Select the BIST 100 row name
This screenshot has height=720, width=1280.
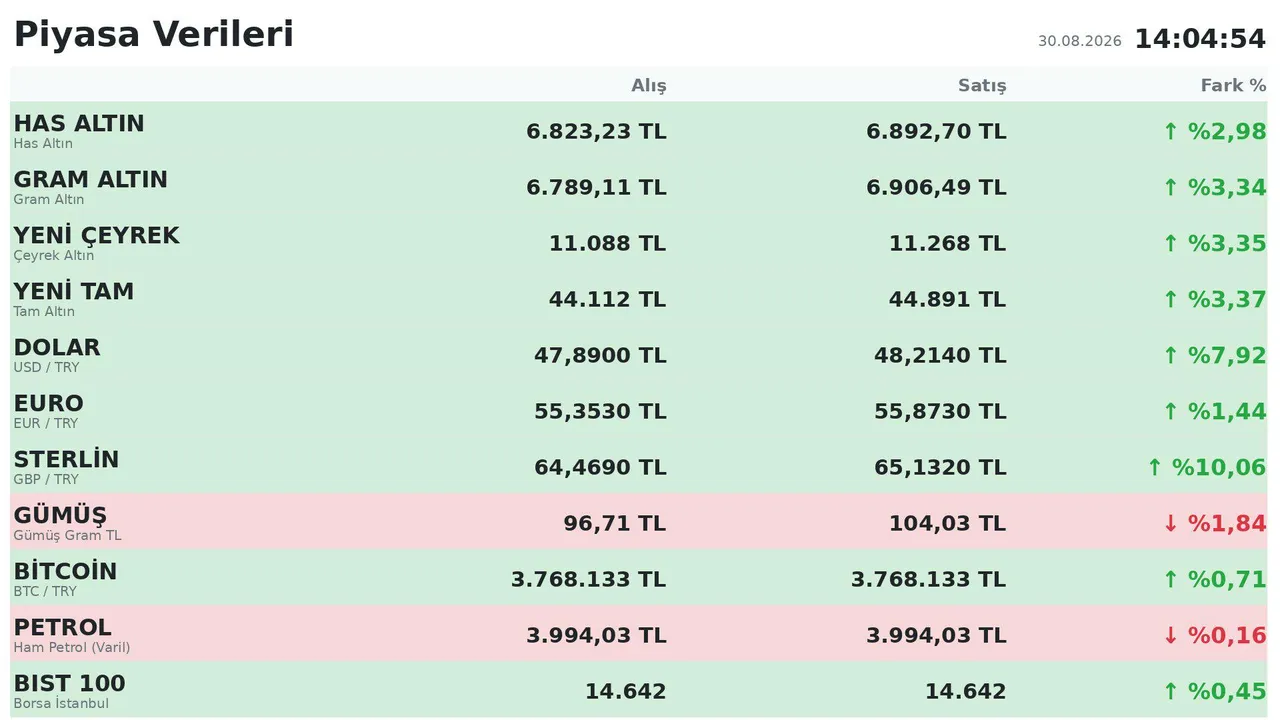[70, 683]
